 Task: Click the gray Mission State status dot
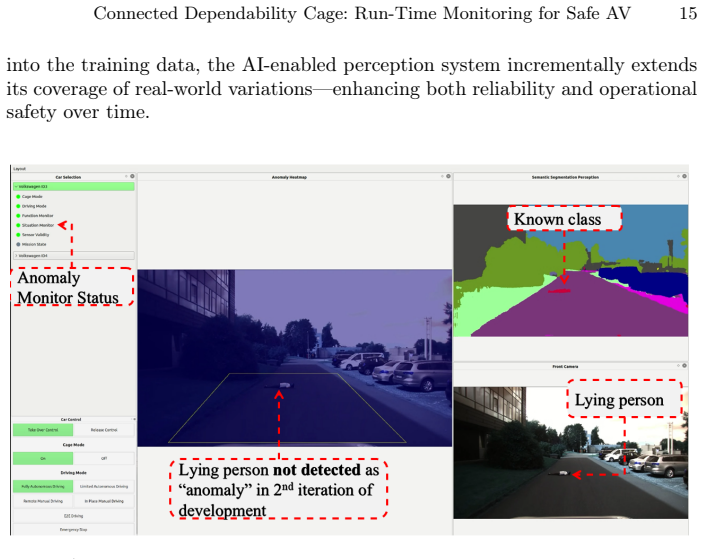pyautogui.click(x=18, y=244)
